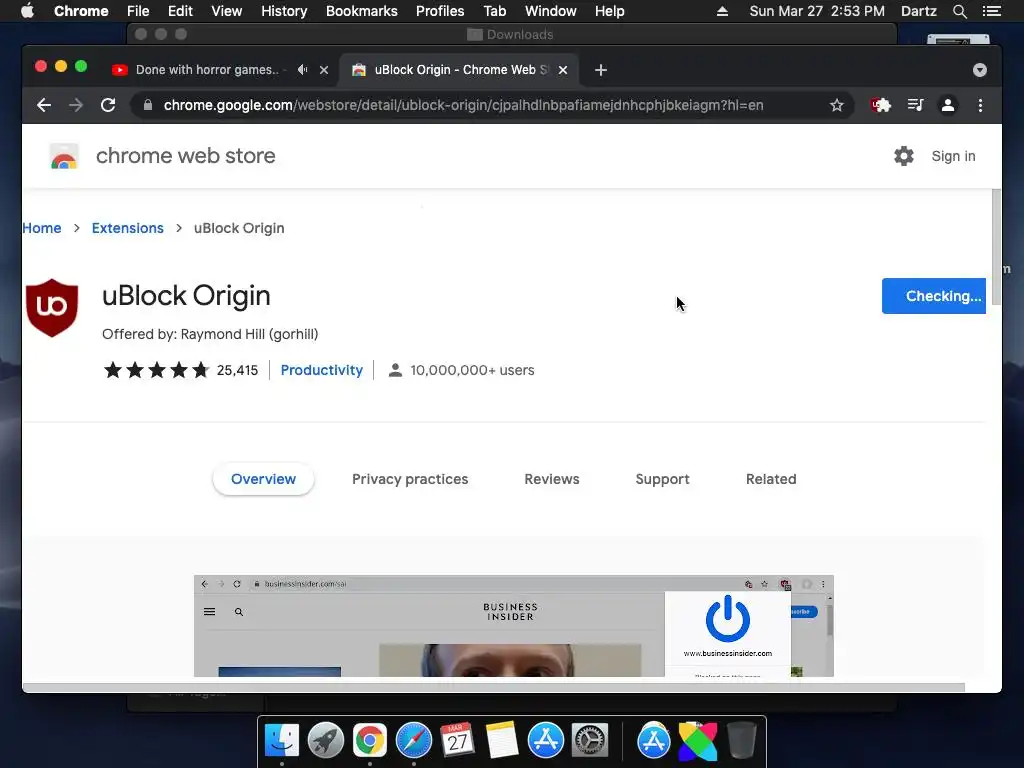The image size is (1024, 768).
Task: Click the Checking... button
Action: pos(933,296)
